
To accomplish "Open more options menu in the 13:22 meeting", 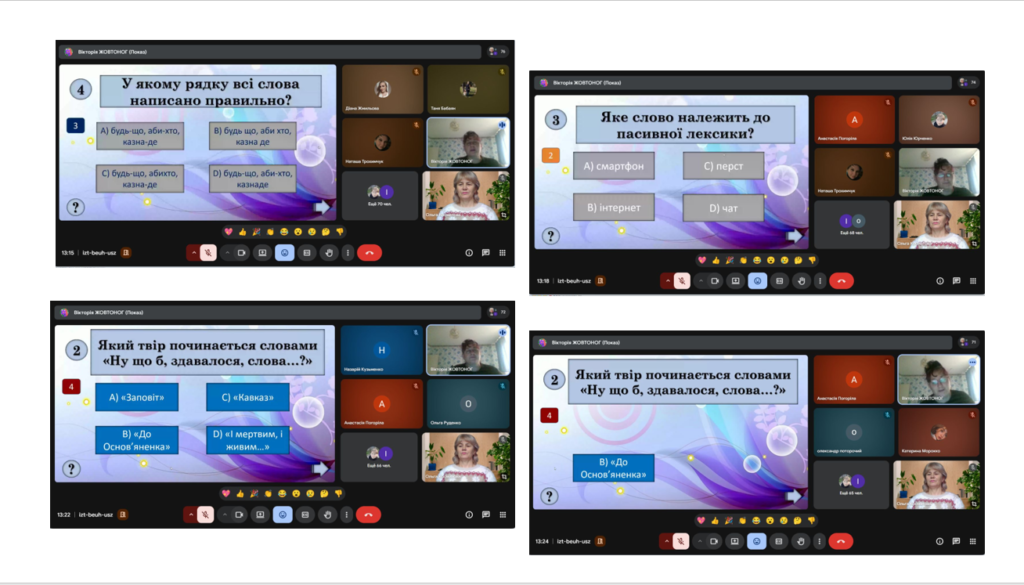I will coord(347,515).
